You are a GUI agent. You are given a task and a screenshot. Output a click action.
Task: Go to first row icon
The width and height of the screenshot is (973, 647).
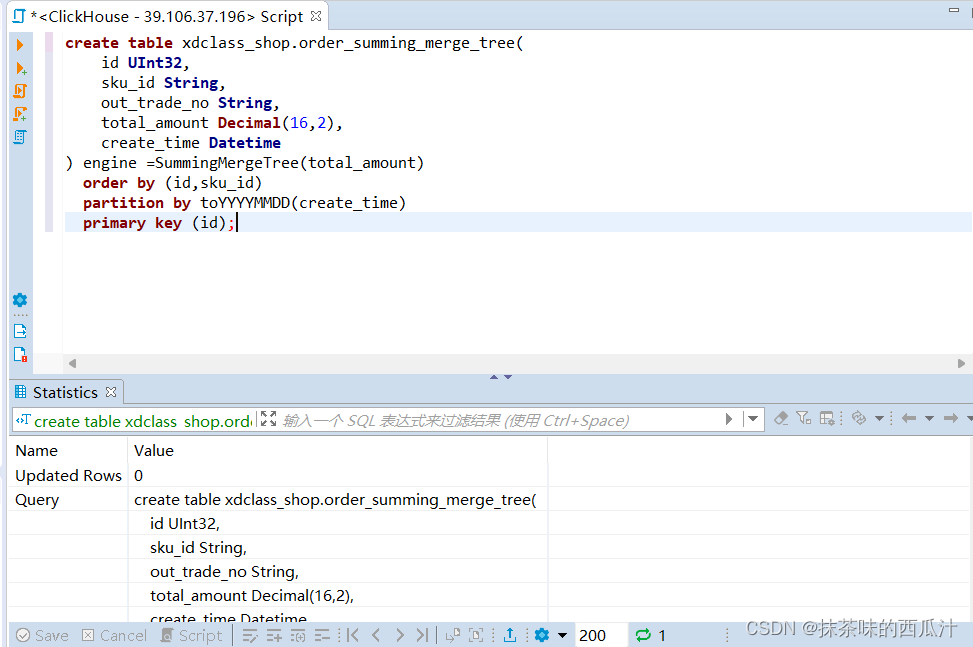(x=352, y=635)
